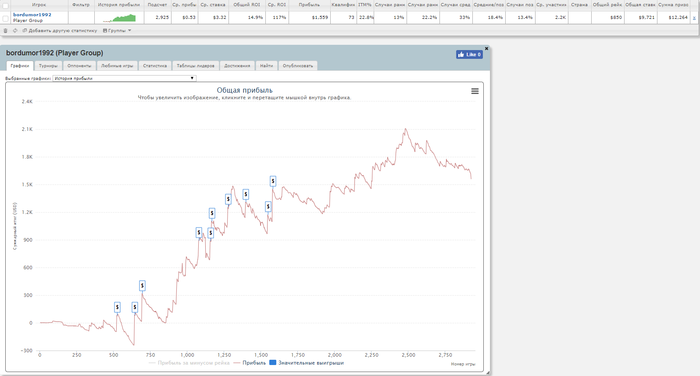Image resolution: width=700 pixels, height=376 pixels.
Task: Toggle 'Прибыль за минусом рейка' legend series
Action: pos(189,363)
